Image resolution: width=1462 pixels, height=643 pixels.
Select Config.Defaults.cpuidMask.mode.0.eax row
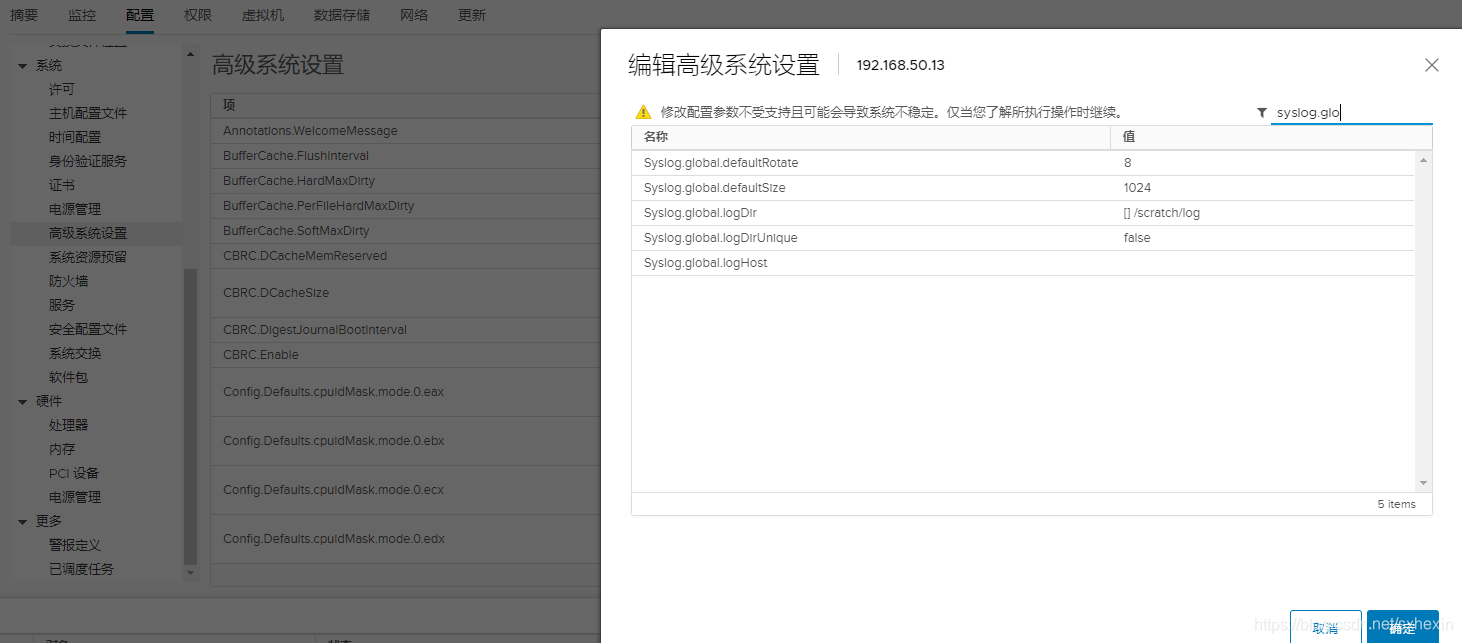(x=406, y=392)
